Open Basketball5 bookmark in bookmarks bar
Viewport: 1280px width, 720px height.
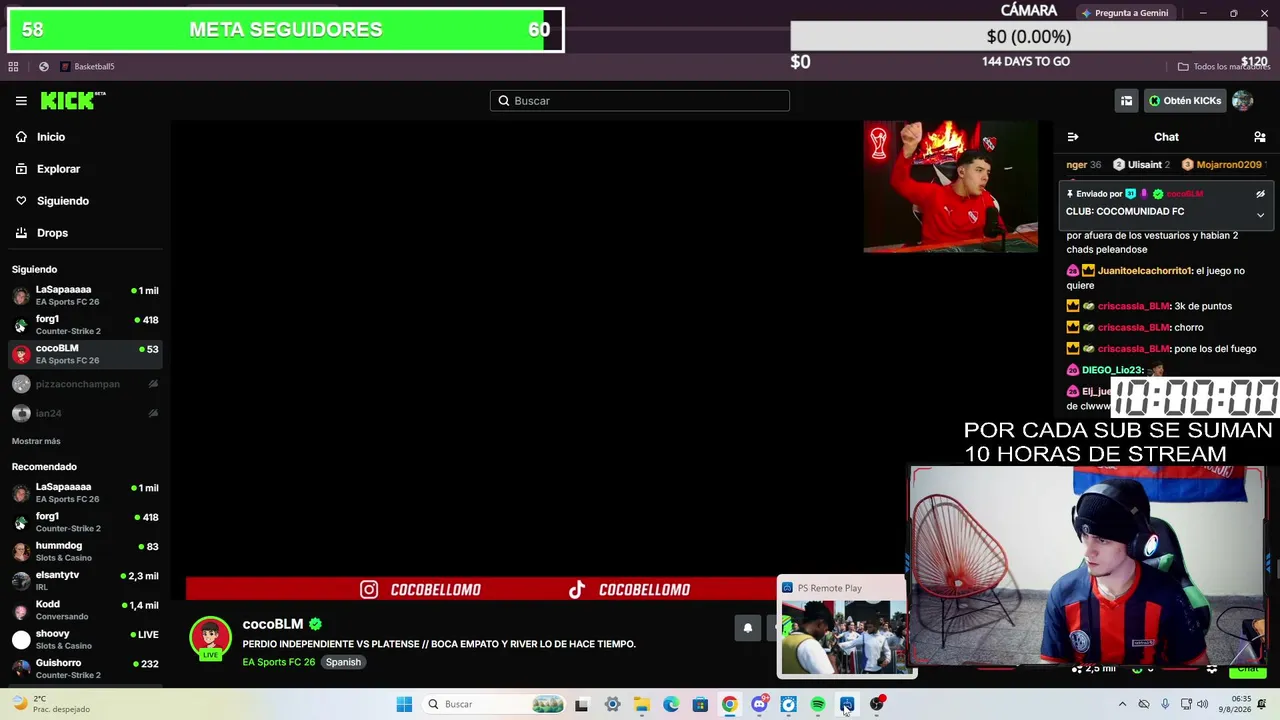click(x=87, y=67)
